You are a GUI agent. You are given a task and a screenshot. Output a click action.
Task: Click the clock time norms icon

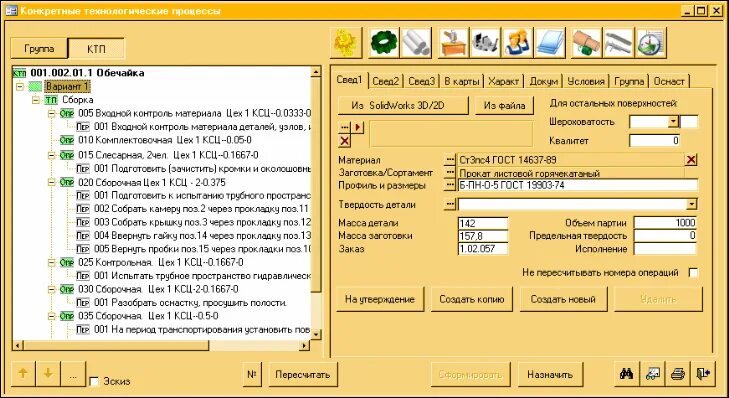coord(651,43)
